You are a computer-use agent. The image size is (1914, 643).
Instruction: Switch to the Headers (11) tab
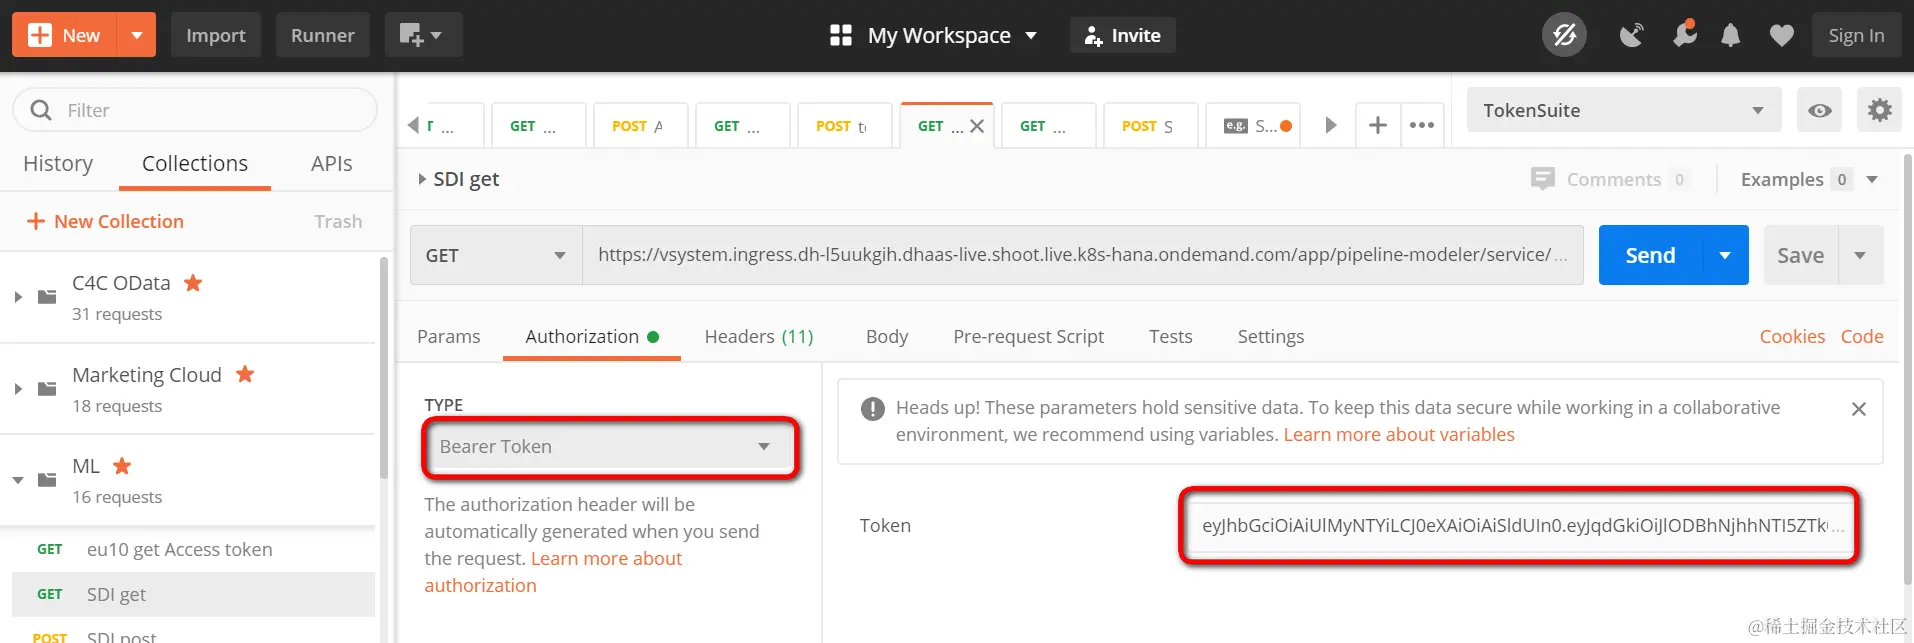[759, 336]
